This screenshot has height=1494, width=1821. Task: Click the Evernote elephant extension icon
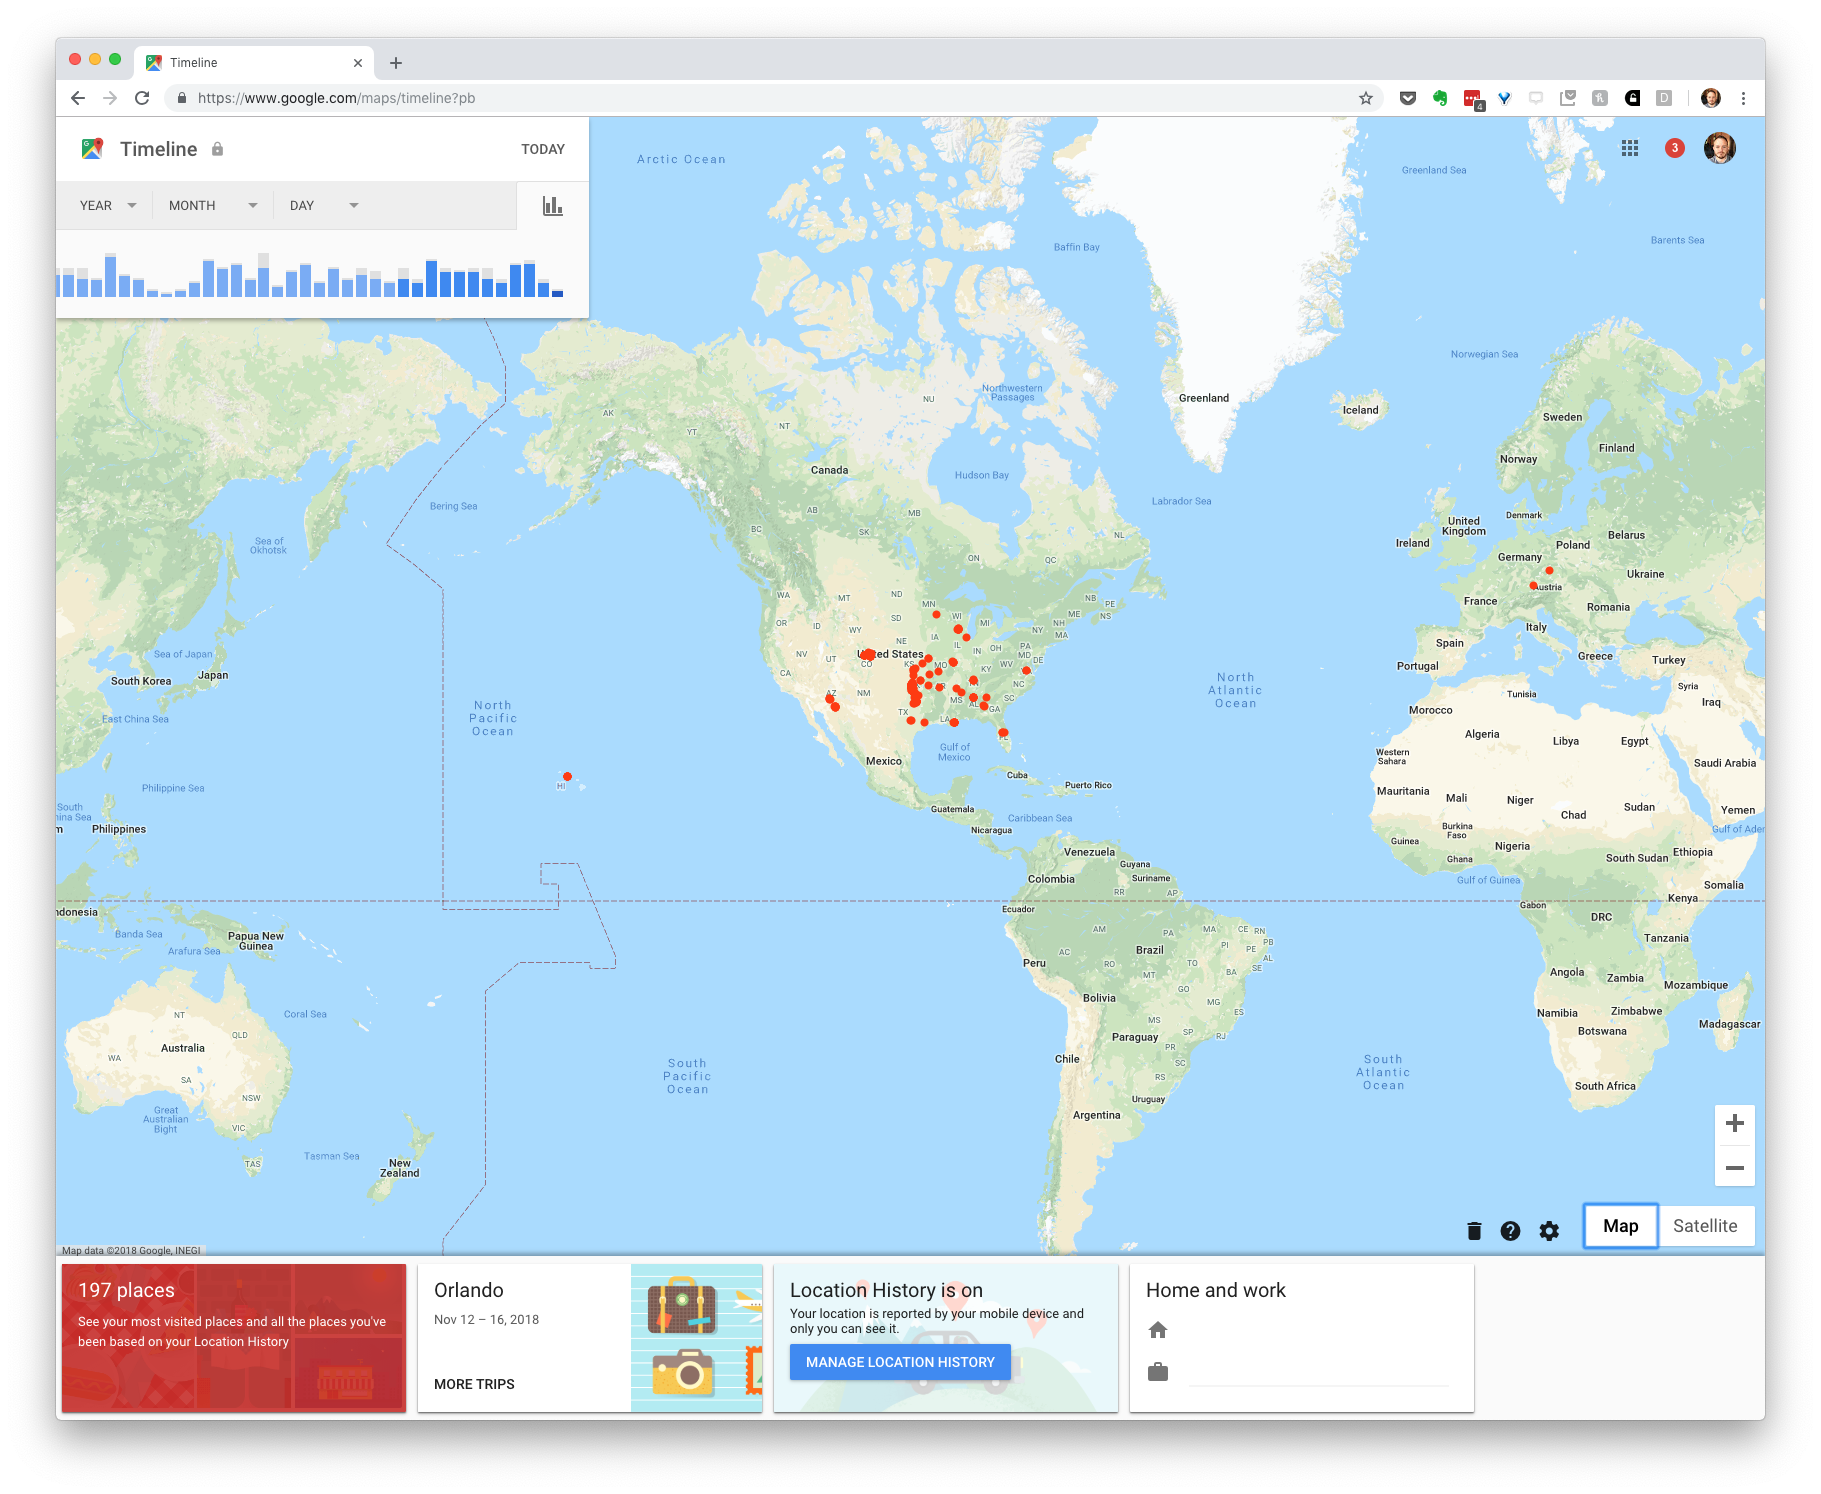pyautogui.click(x=1440, y=98)
